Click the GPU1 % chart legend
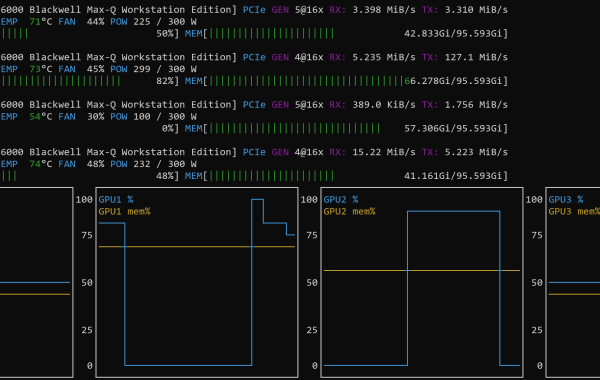Viewport: 600px width, 380px height. (x=116, y=199)
